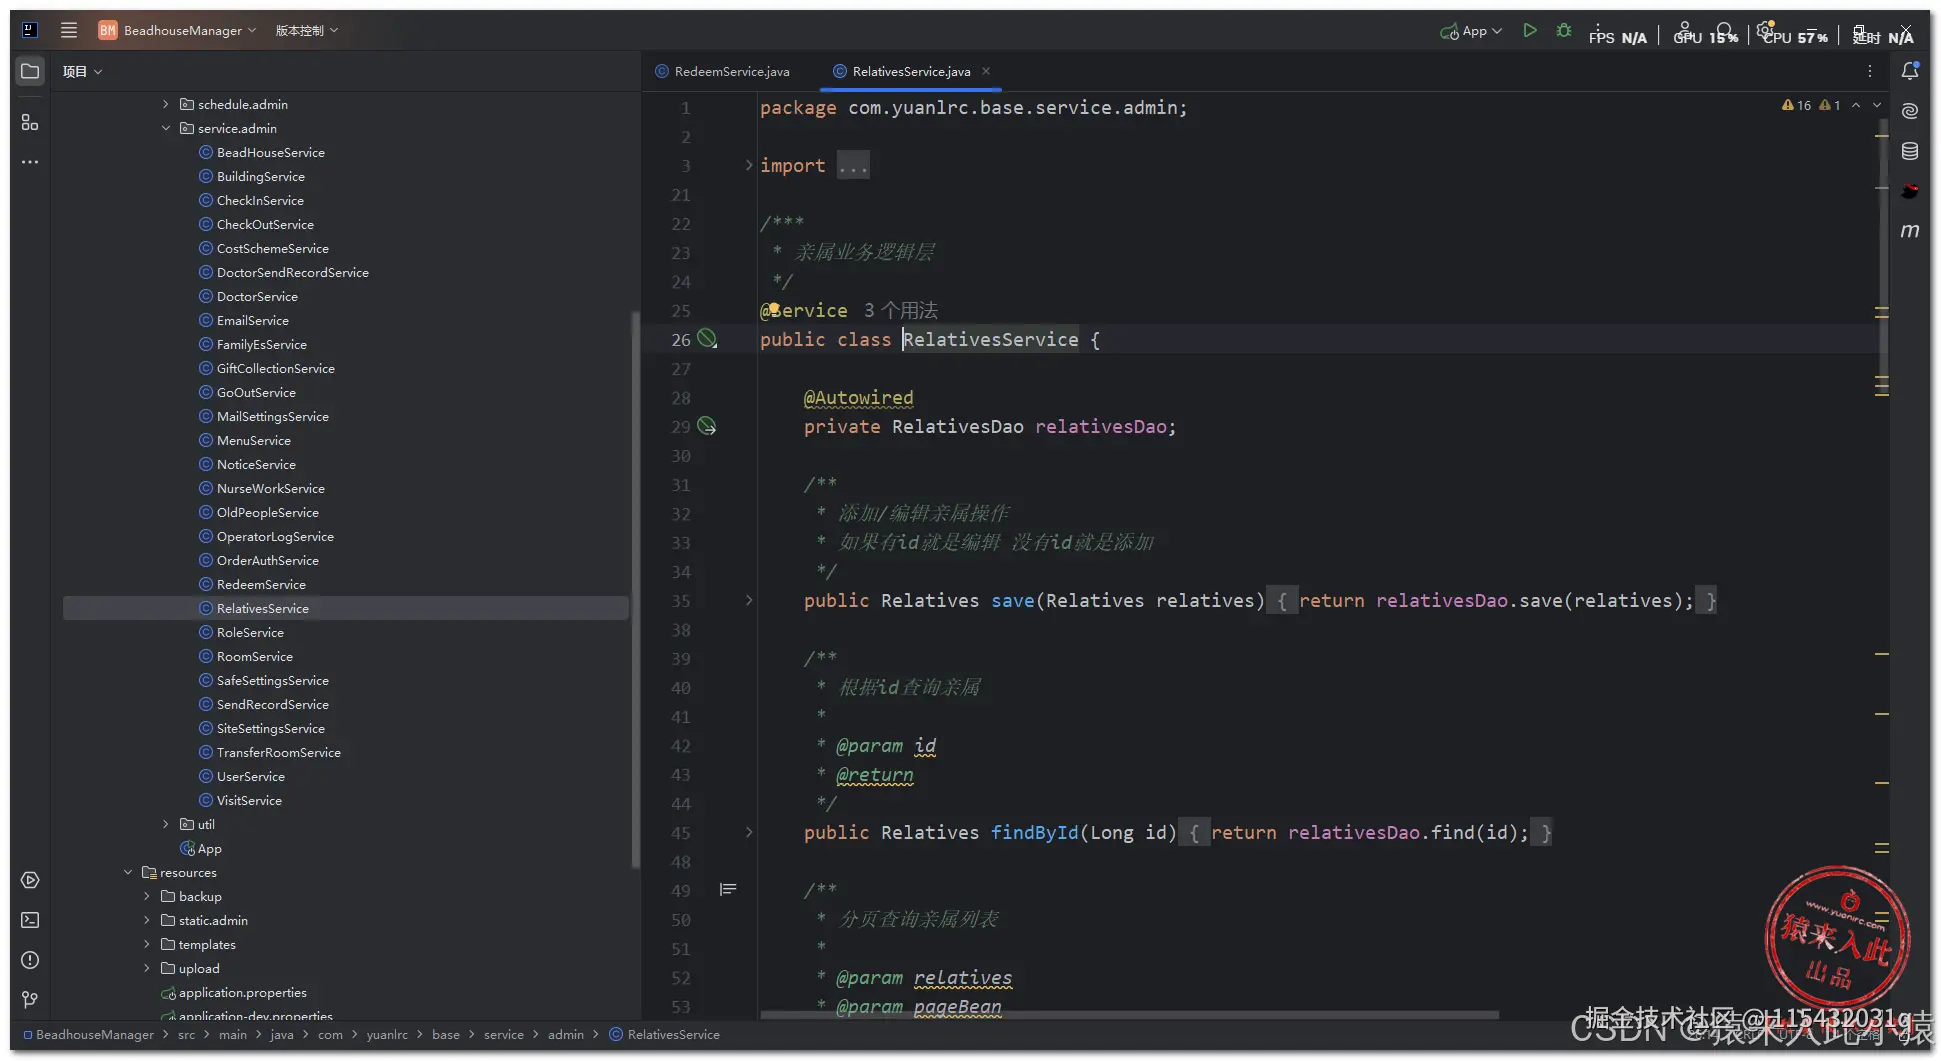Unfold the save method body
This screenshot has height=1061, width=1941.
[x=749, y=600]
